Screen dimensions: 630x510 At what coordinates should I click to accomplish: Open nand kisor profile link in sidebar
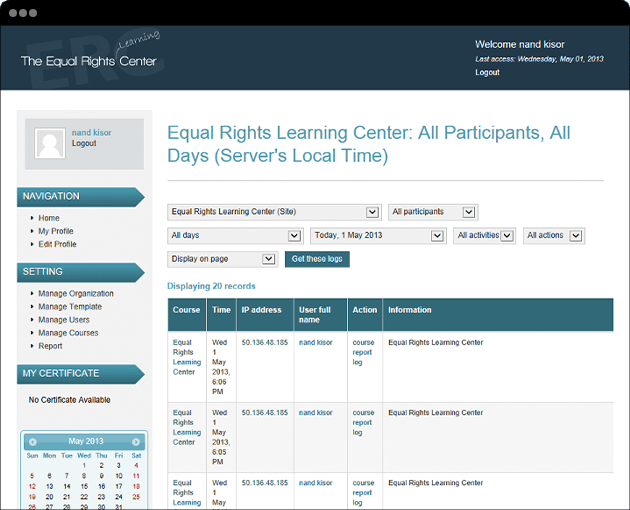pos(92,133)
